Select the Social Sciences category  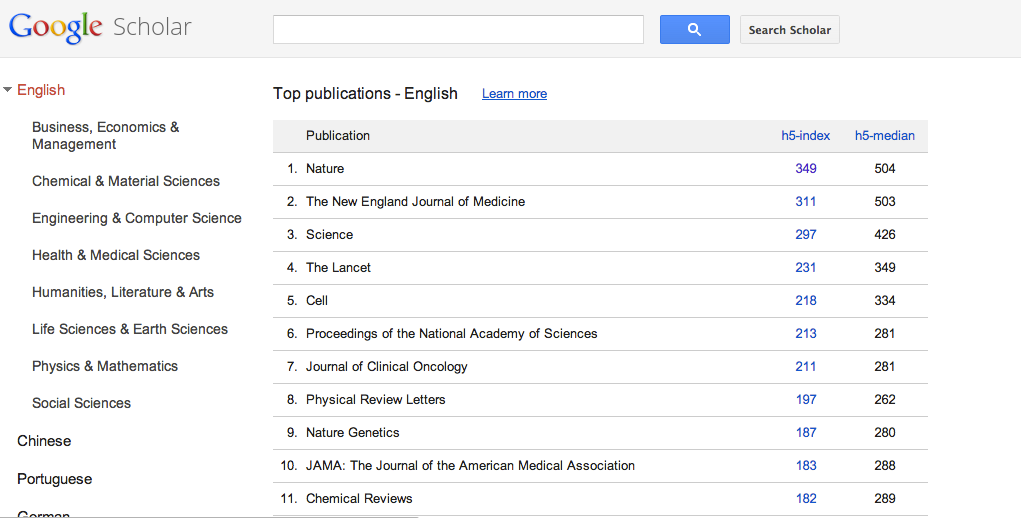pos(81,403)
